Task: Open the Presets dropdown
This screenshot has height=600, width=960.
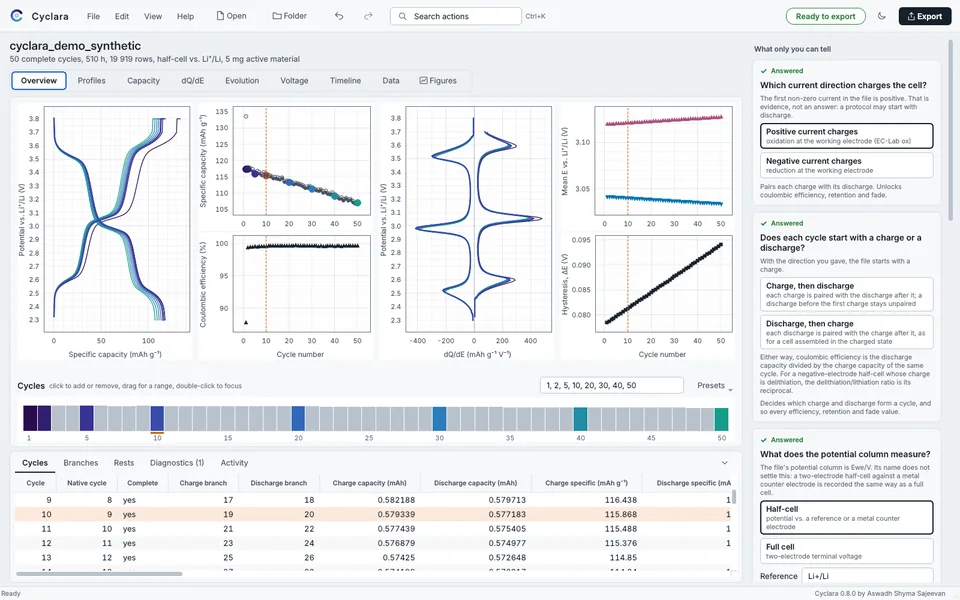Action: [714, 386]
